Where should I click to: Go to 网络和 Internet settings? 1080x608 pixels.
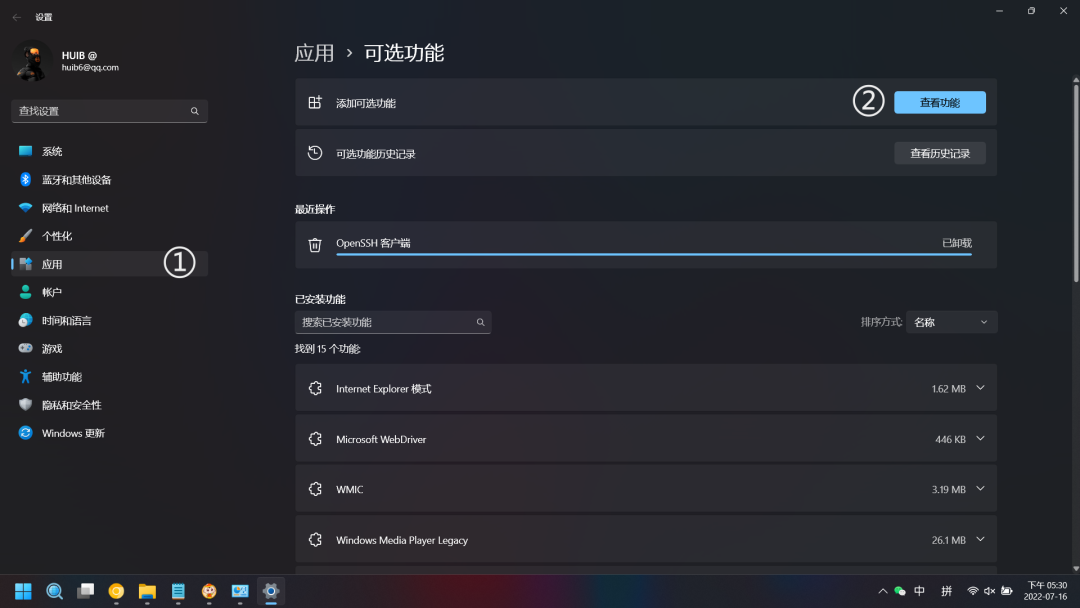click(x=110, y=208)
